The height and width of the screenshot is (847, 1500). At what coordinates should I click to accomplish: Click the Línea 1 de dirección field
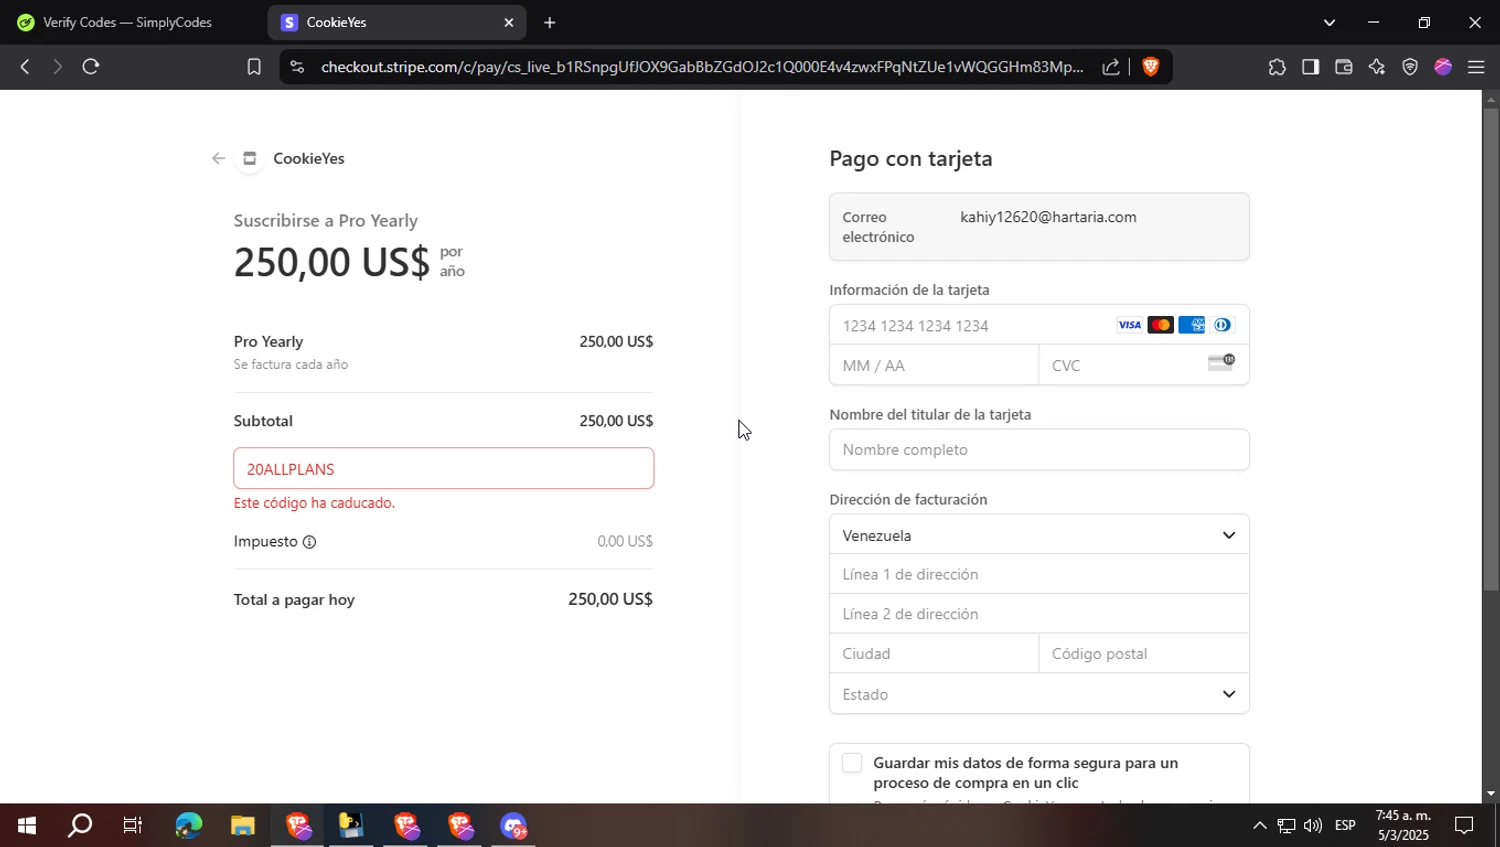[1039, 574]
